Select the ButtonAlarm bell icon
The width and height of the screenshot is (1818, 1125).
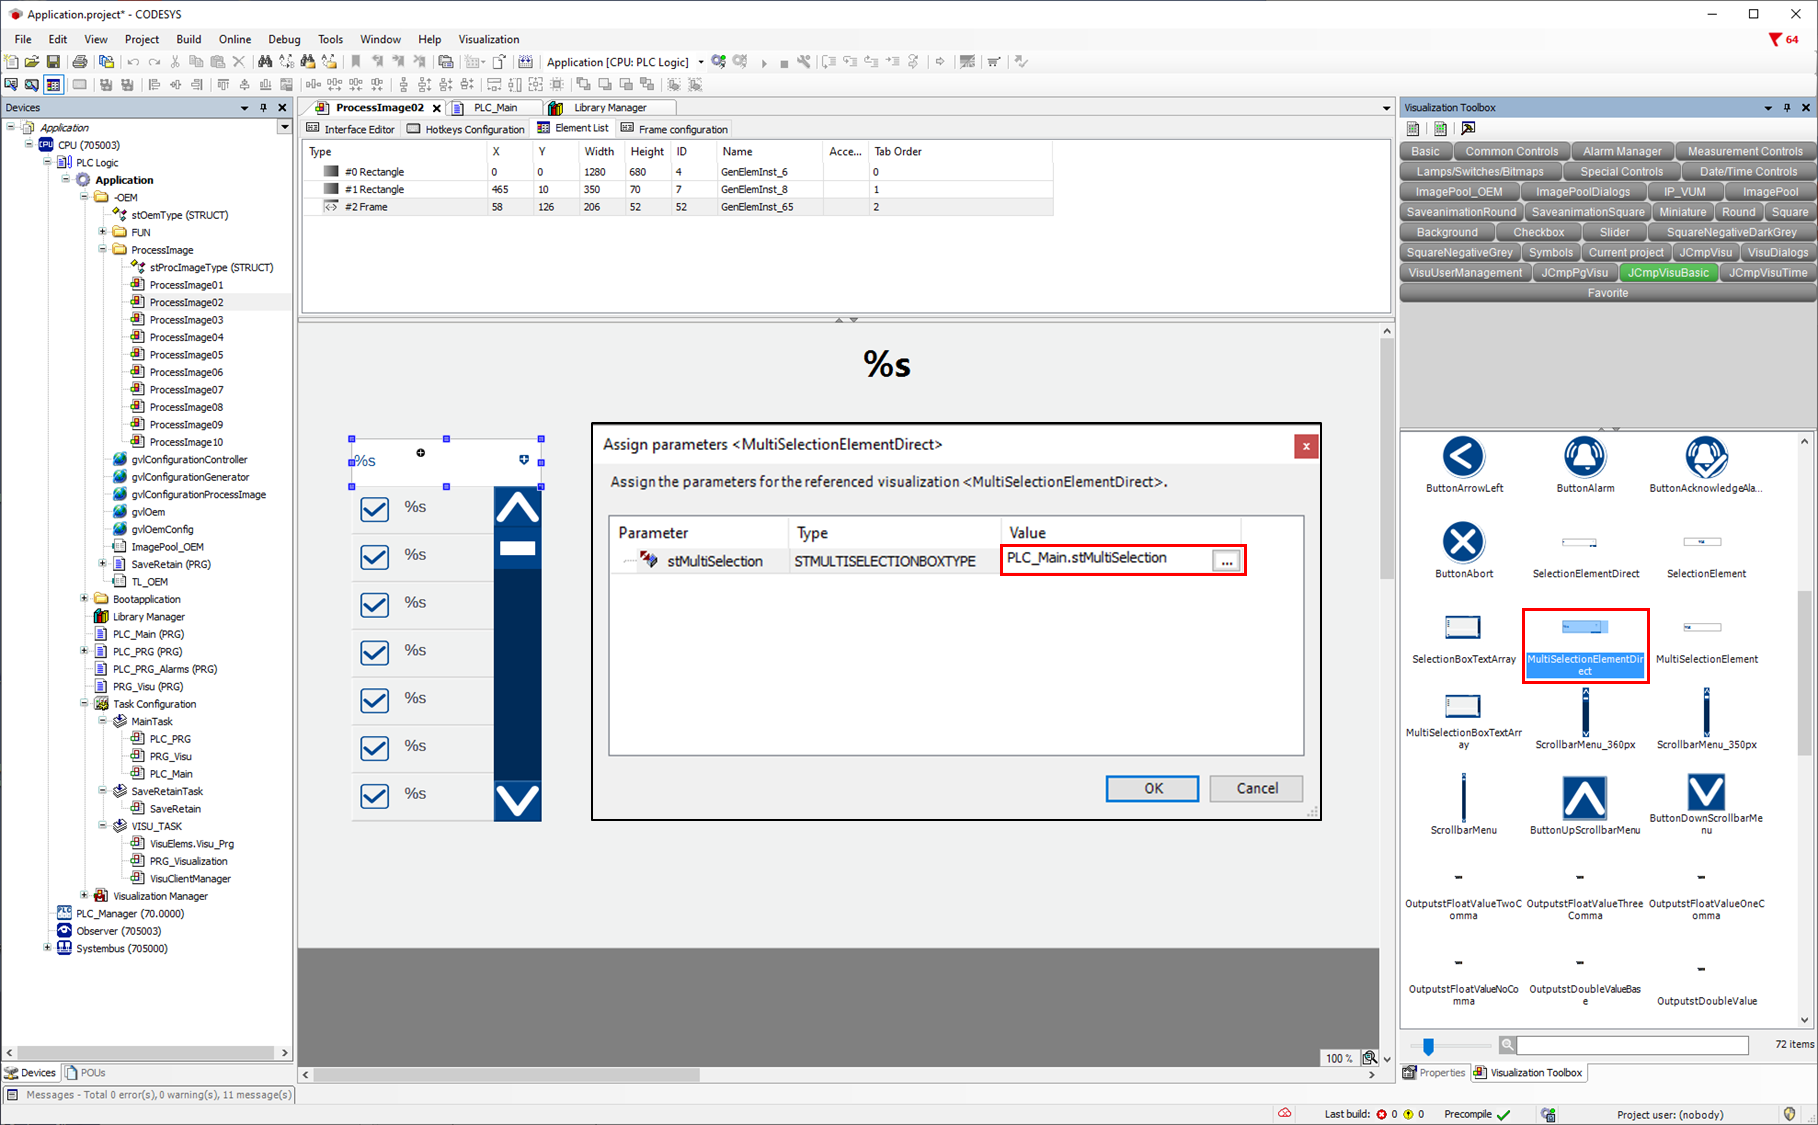coord(1584,458)
